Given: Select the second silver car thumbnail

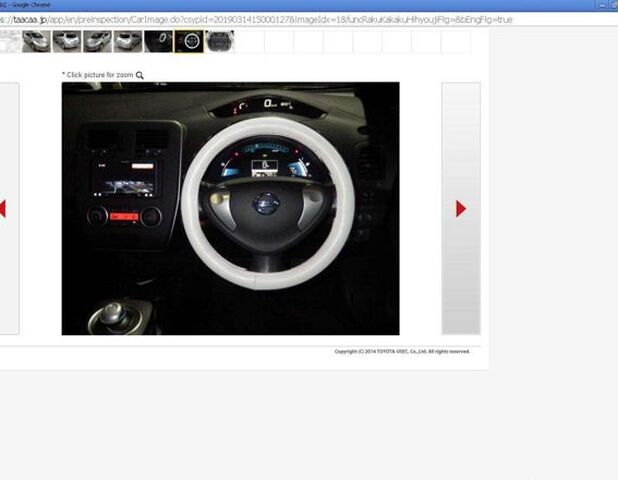Looking at the screenshot, I should (x=67, y=41).
